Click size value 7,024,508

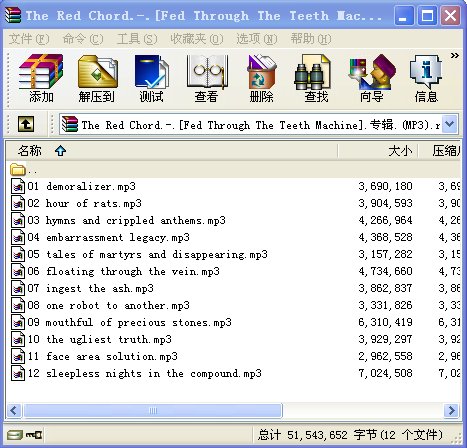click(x=385, y=373)
